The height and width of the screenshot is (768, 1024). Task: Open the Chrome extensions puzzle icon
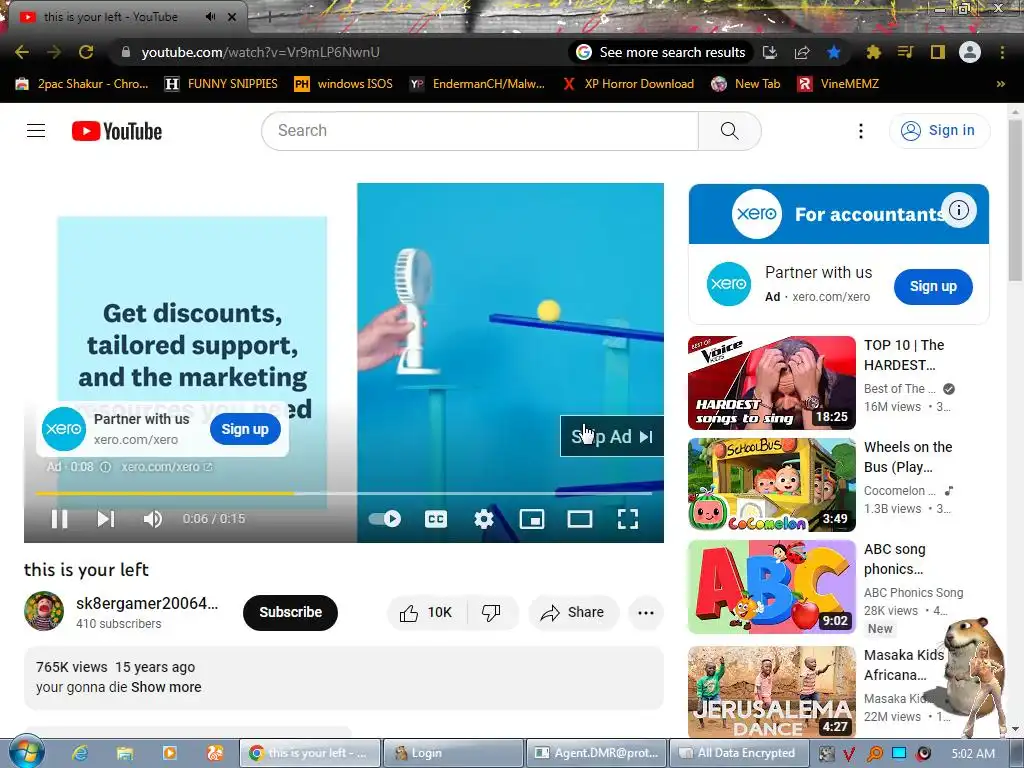pos(873,52)
